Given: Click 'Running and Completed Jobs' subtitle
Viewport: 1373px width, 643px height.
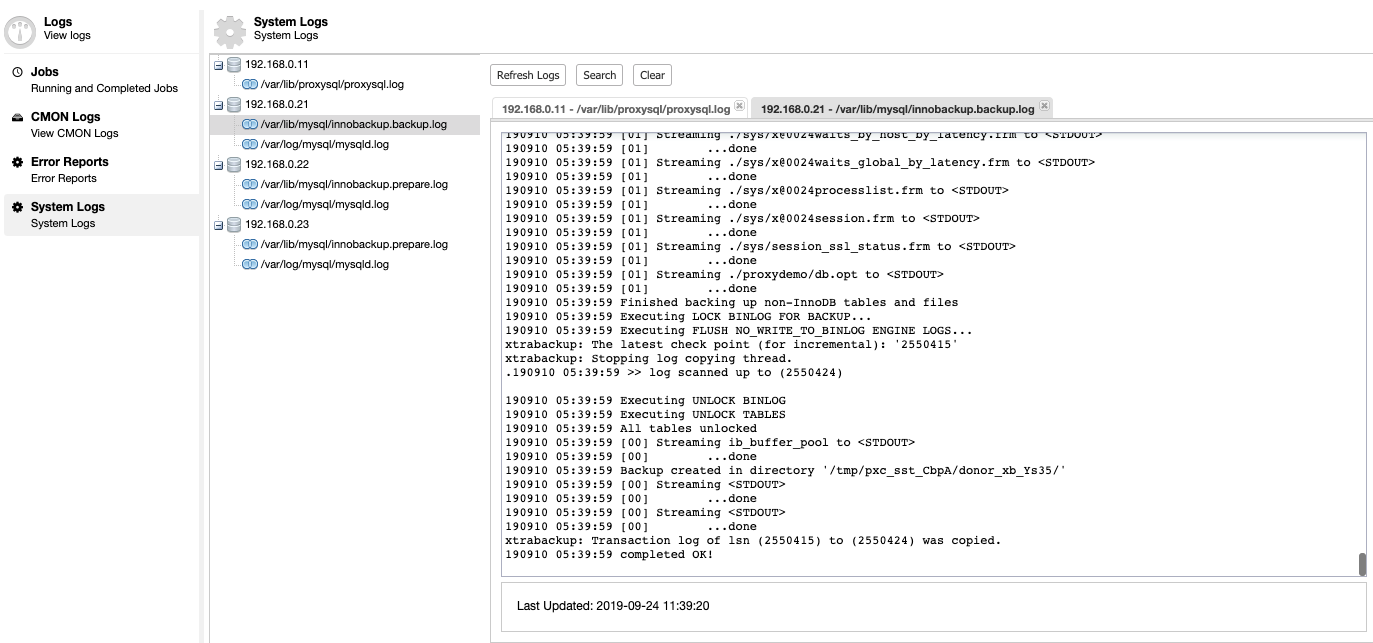Looking at the screenshot, I should (x=104, y=88).
